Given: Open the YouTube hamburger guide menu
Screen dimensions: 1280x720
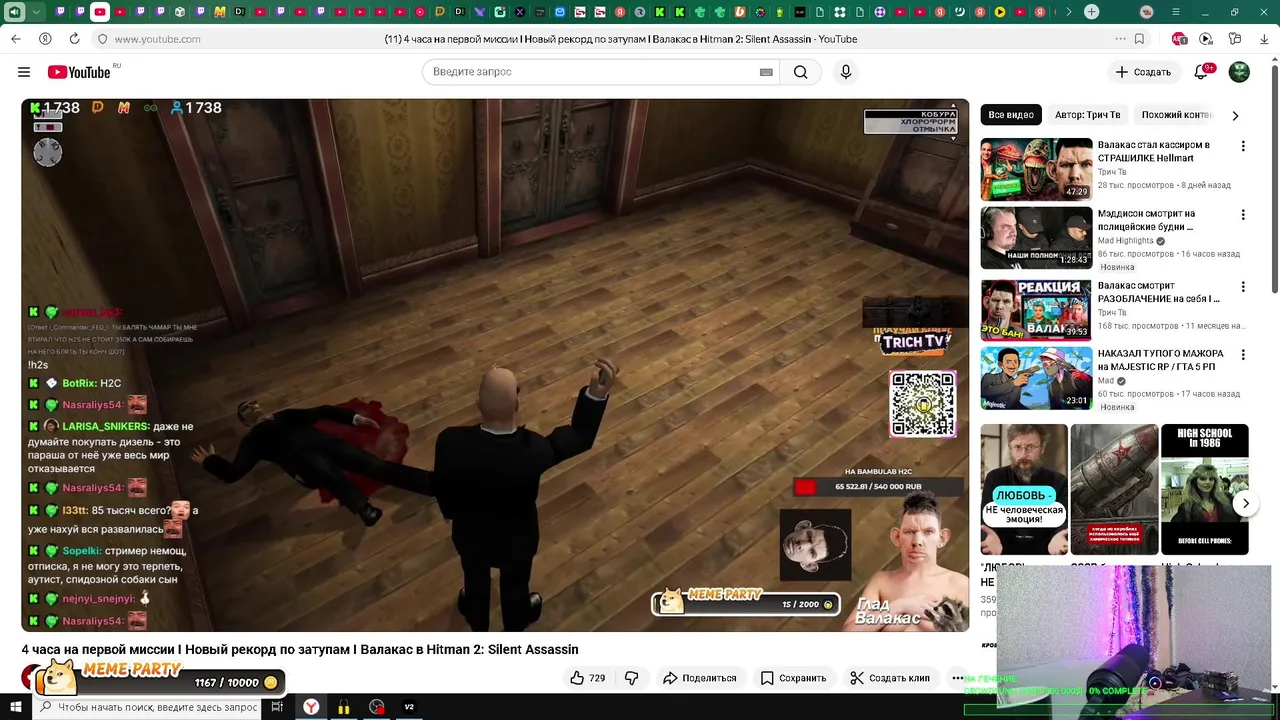Looking at the screenshot, I should point(24,72).
